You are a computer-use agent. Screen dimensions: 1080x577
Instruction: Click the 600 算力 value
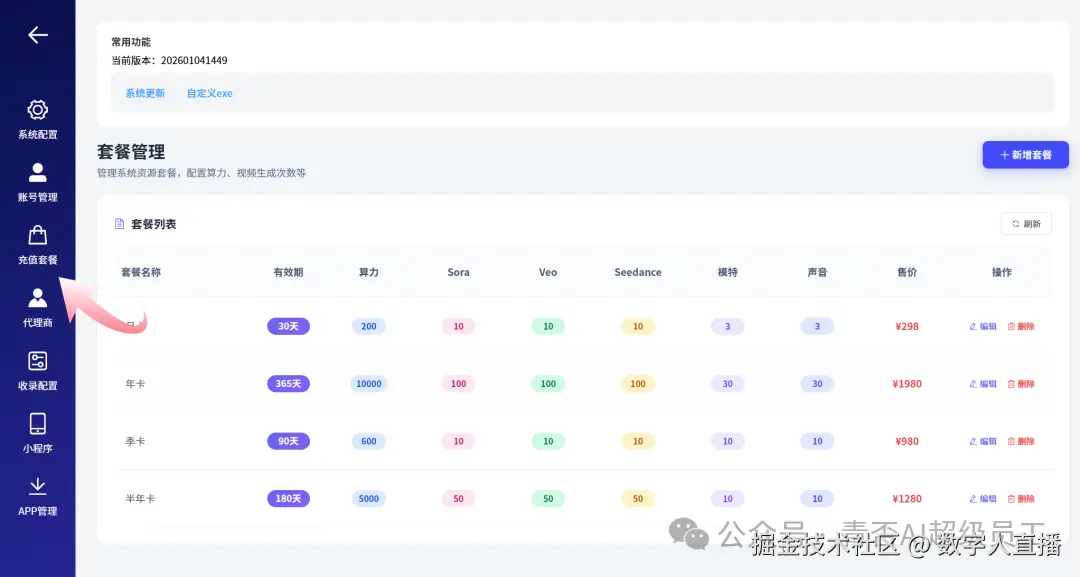(x=368, y=441)
